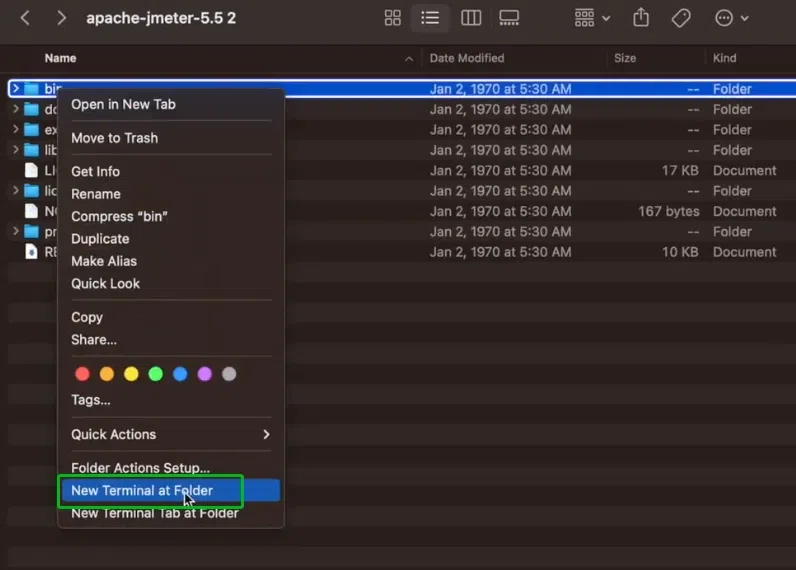The width and height of the screenshot is (796, 570).
Task: Expand the bin folder disclosure arrow
Action: (16, 88)
